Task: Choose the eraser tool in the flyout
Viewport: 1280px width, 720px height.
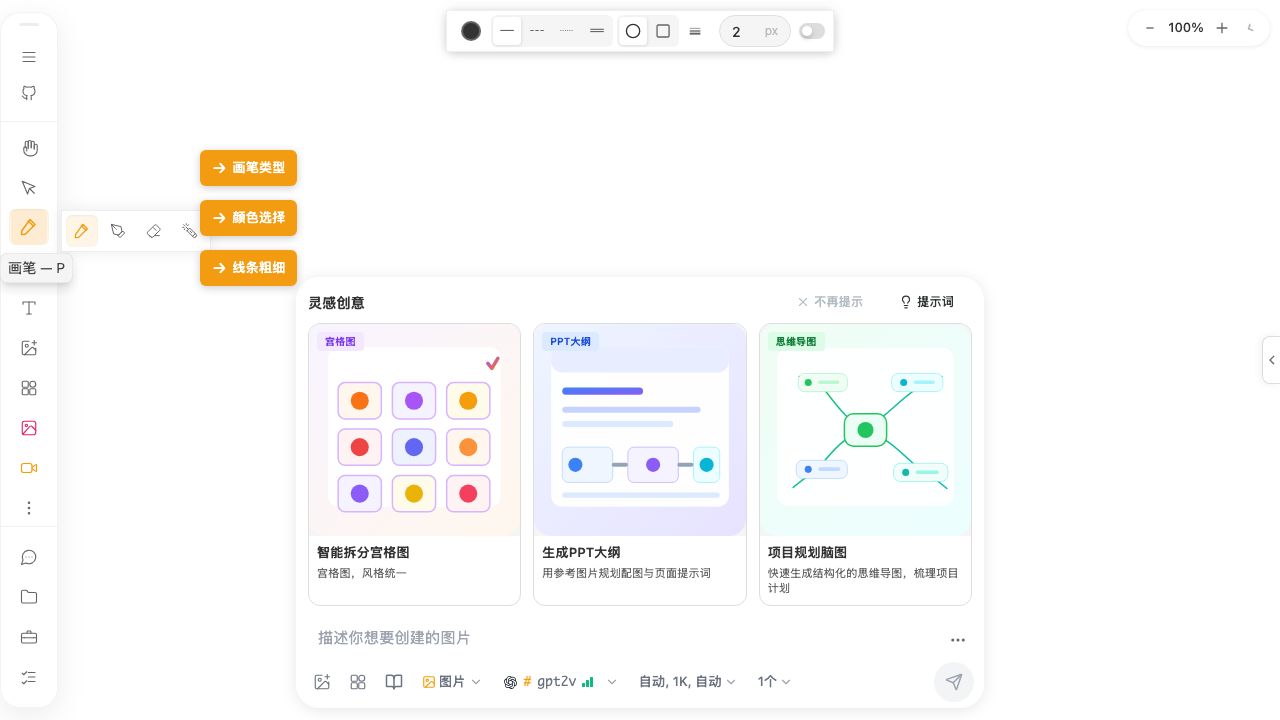Action: pos(154,231)
